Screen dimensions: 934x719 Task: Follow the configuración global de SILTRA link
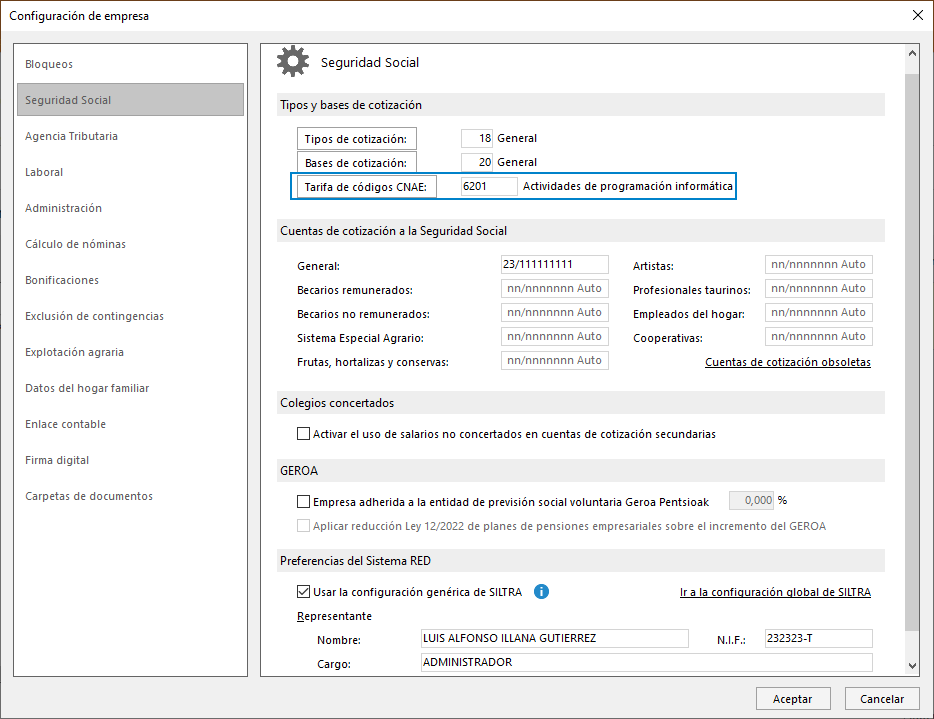coord(775,592)
